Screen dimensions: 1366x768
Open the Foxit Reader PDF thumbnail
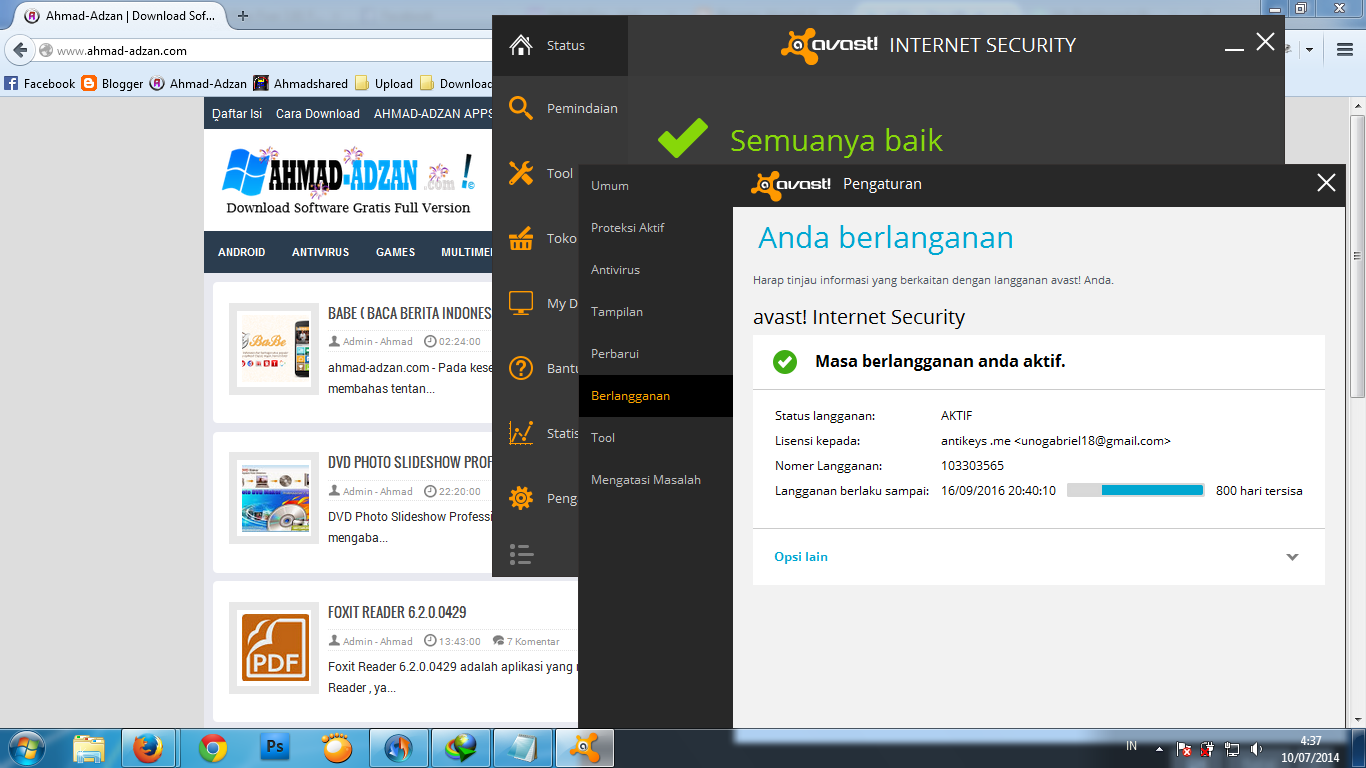274,648
